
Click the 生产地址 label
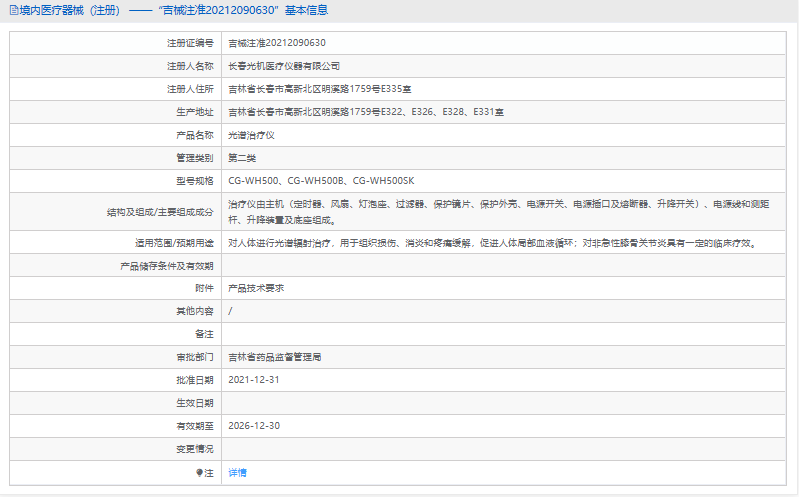195,112
